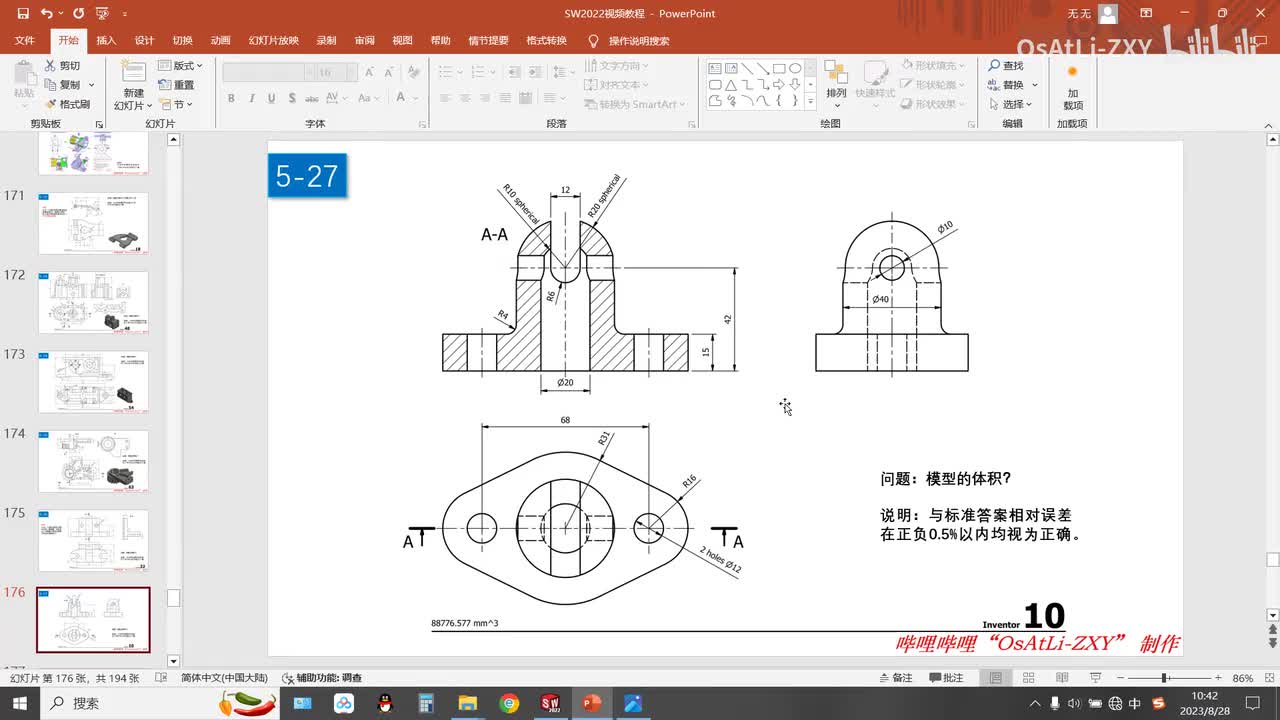1280x720 pixels.
Task: Expand the shapes gallery More arrow
Action: click(x=810, y=101)
